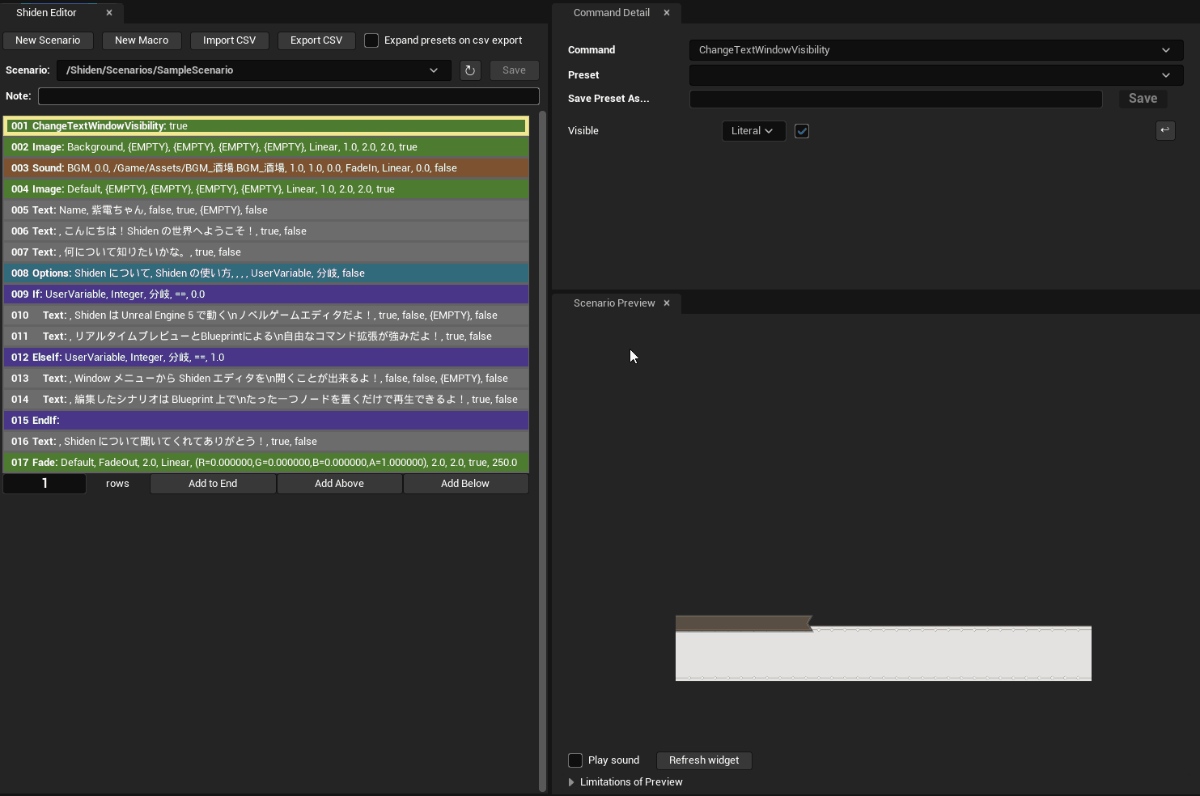Select row 005 Text Name
1200x796 pixels.
coord(266,210)
